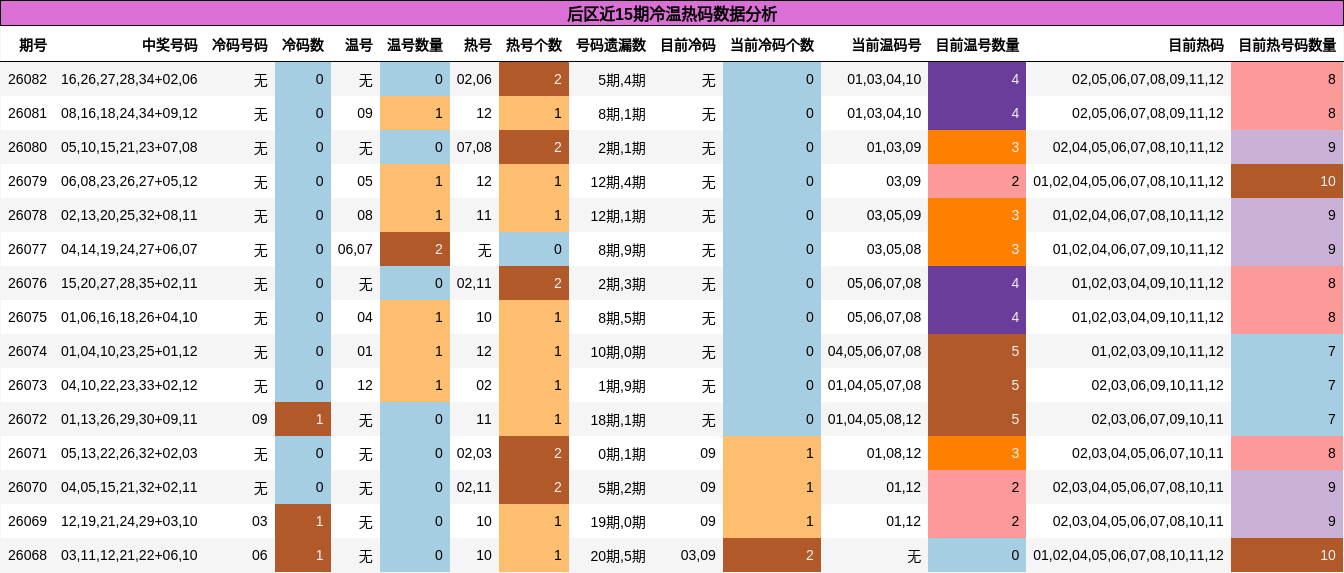
Task: Click the 目前热码 column header
Action: point(1196,45)
